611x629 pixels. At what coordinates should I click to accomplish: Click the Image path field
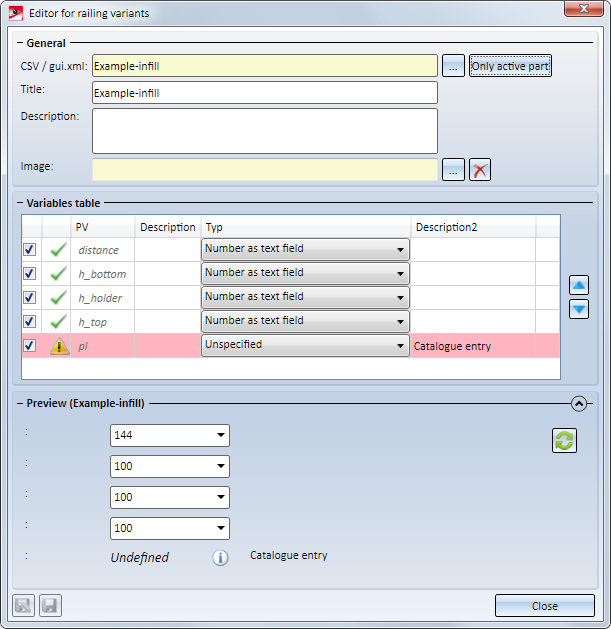(x=265, y=170)
